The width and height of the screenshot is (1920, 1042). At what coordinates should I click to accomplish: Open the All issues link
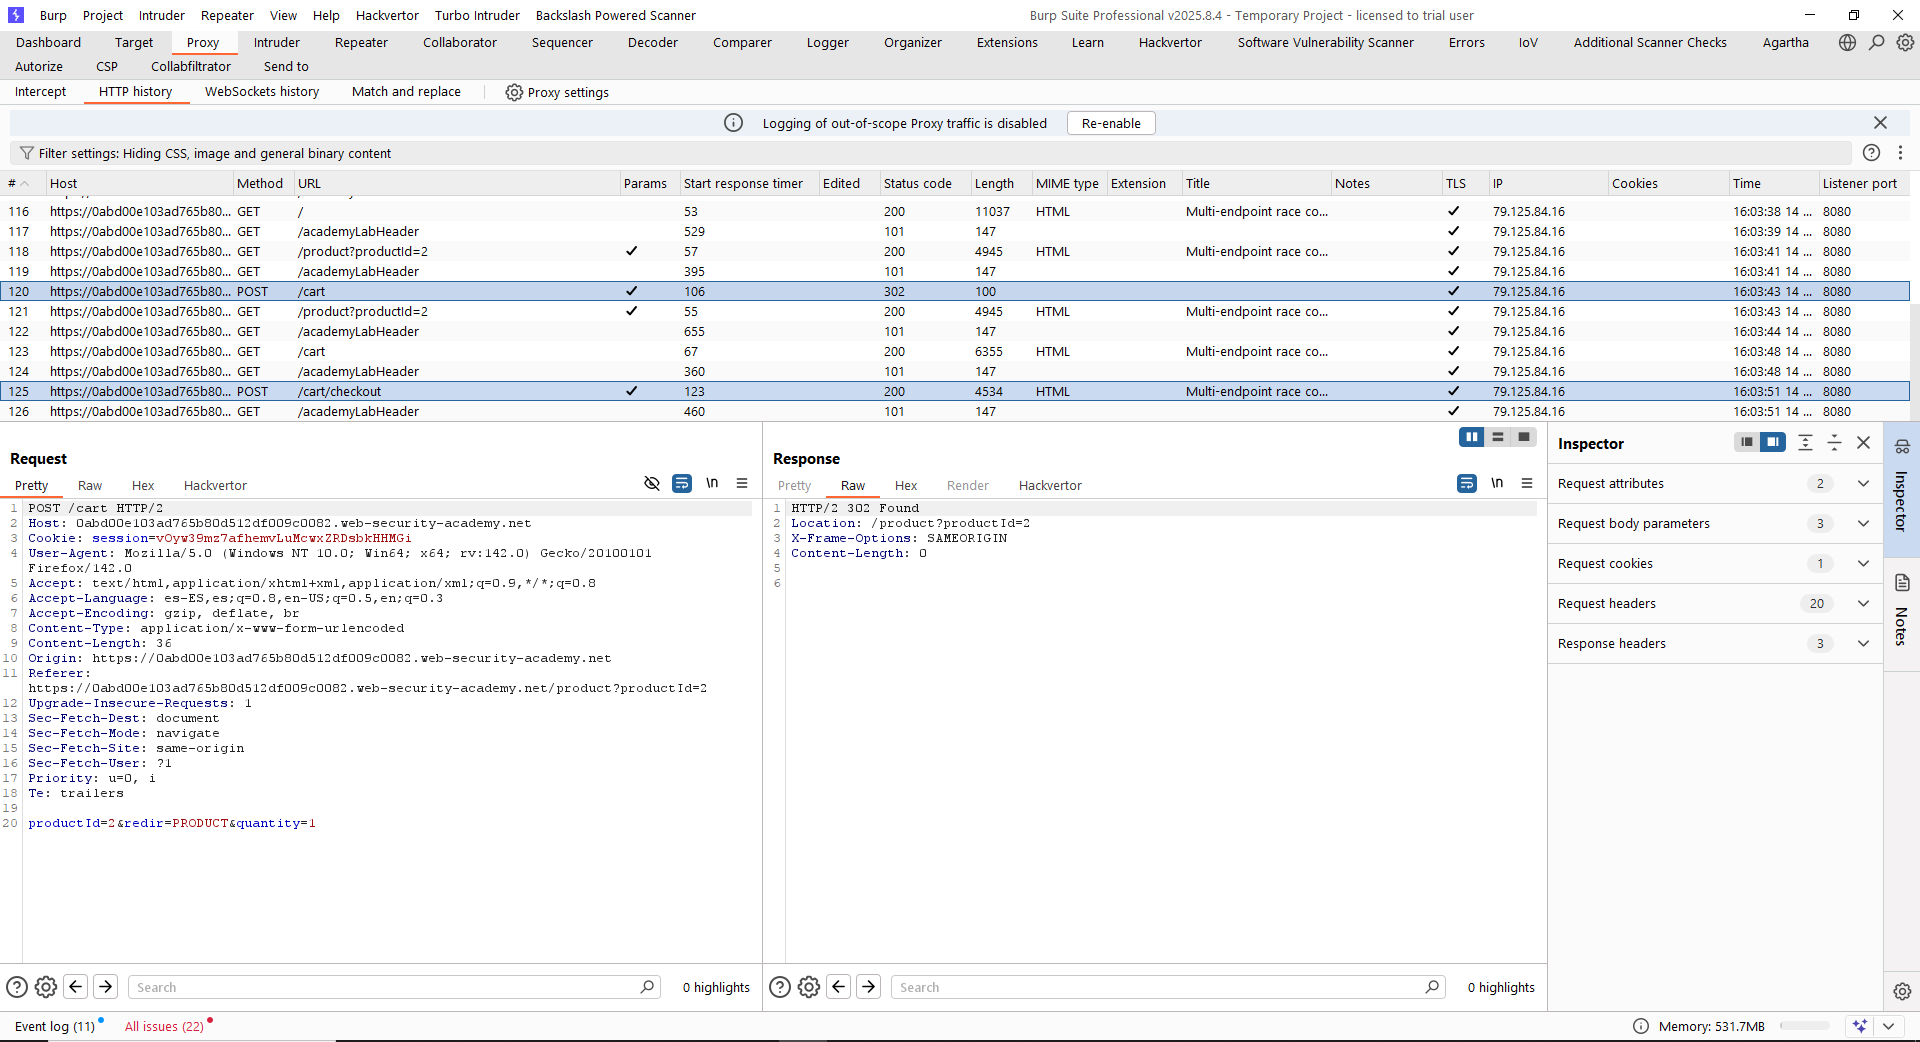point(164,1026)
